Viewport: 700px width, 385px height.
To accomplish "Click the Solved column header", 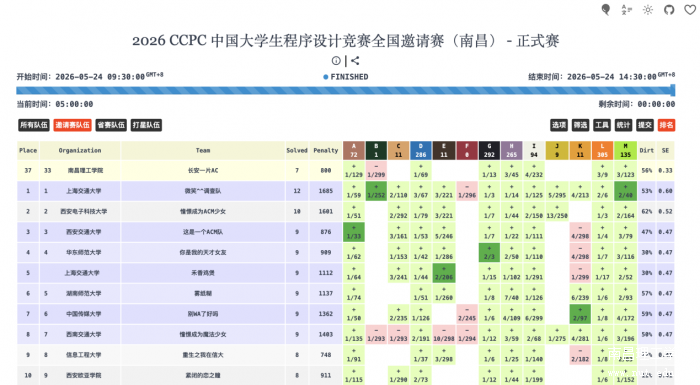I will point(297,151).
